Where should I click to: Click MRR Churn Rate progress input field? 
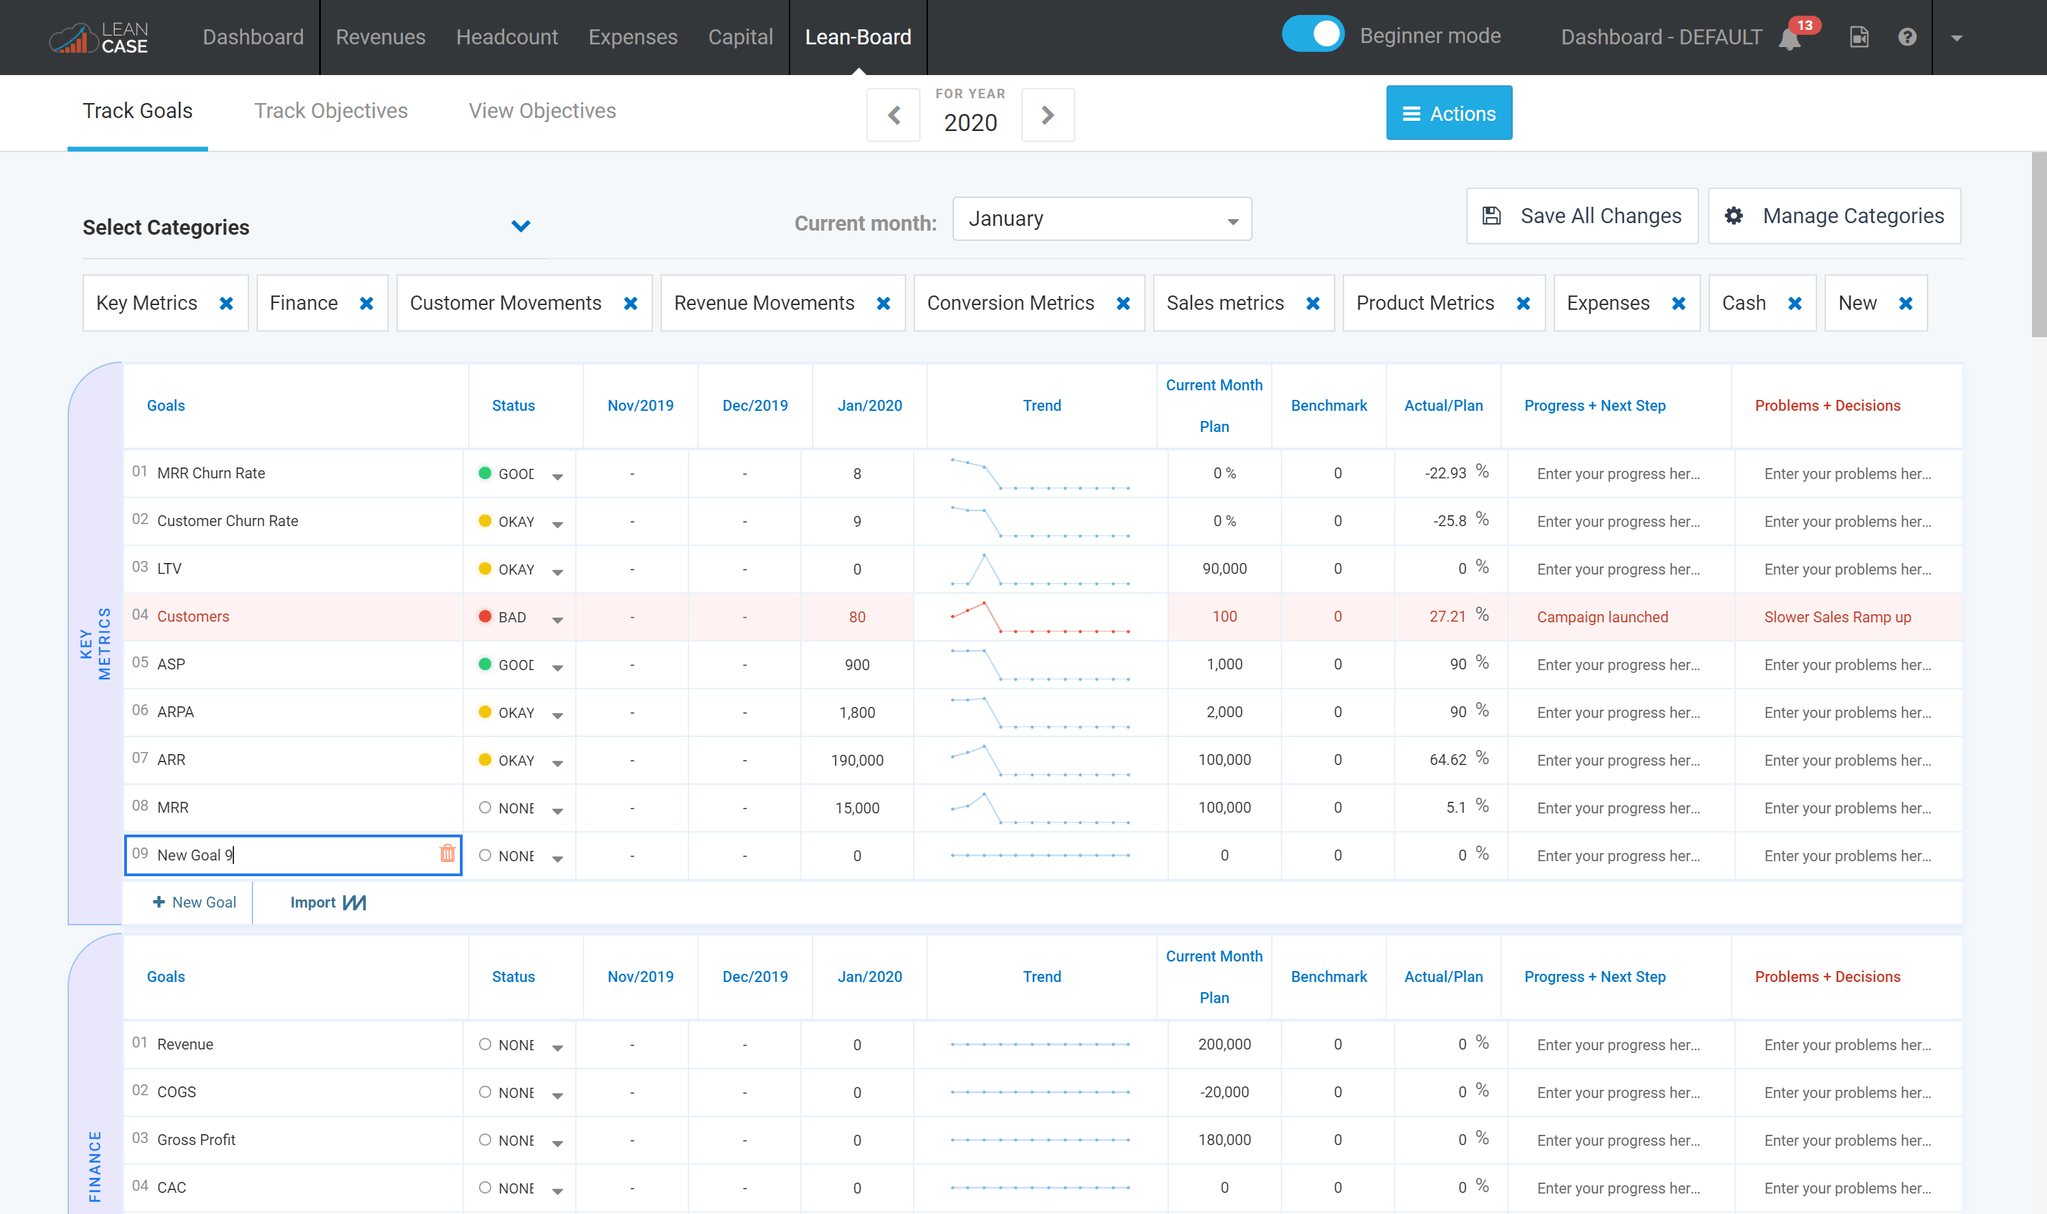pos(1618,474)
